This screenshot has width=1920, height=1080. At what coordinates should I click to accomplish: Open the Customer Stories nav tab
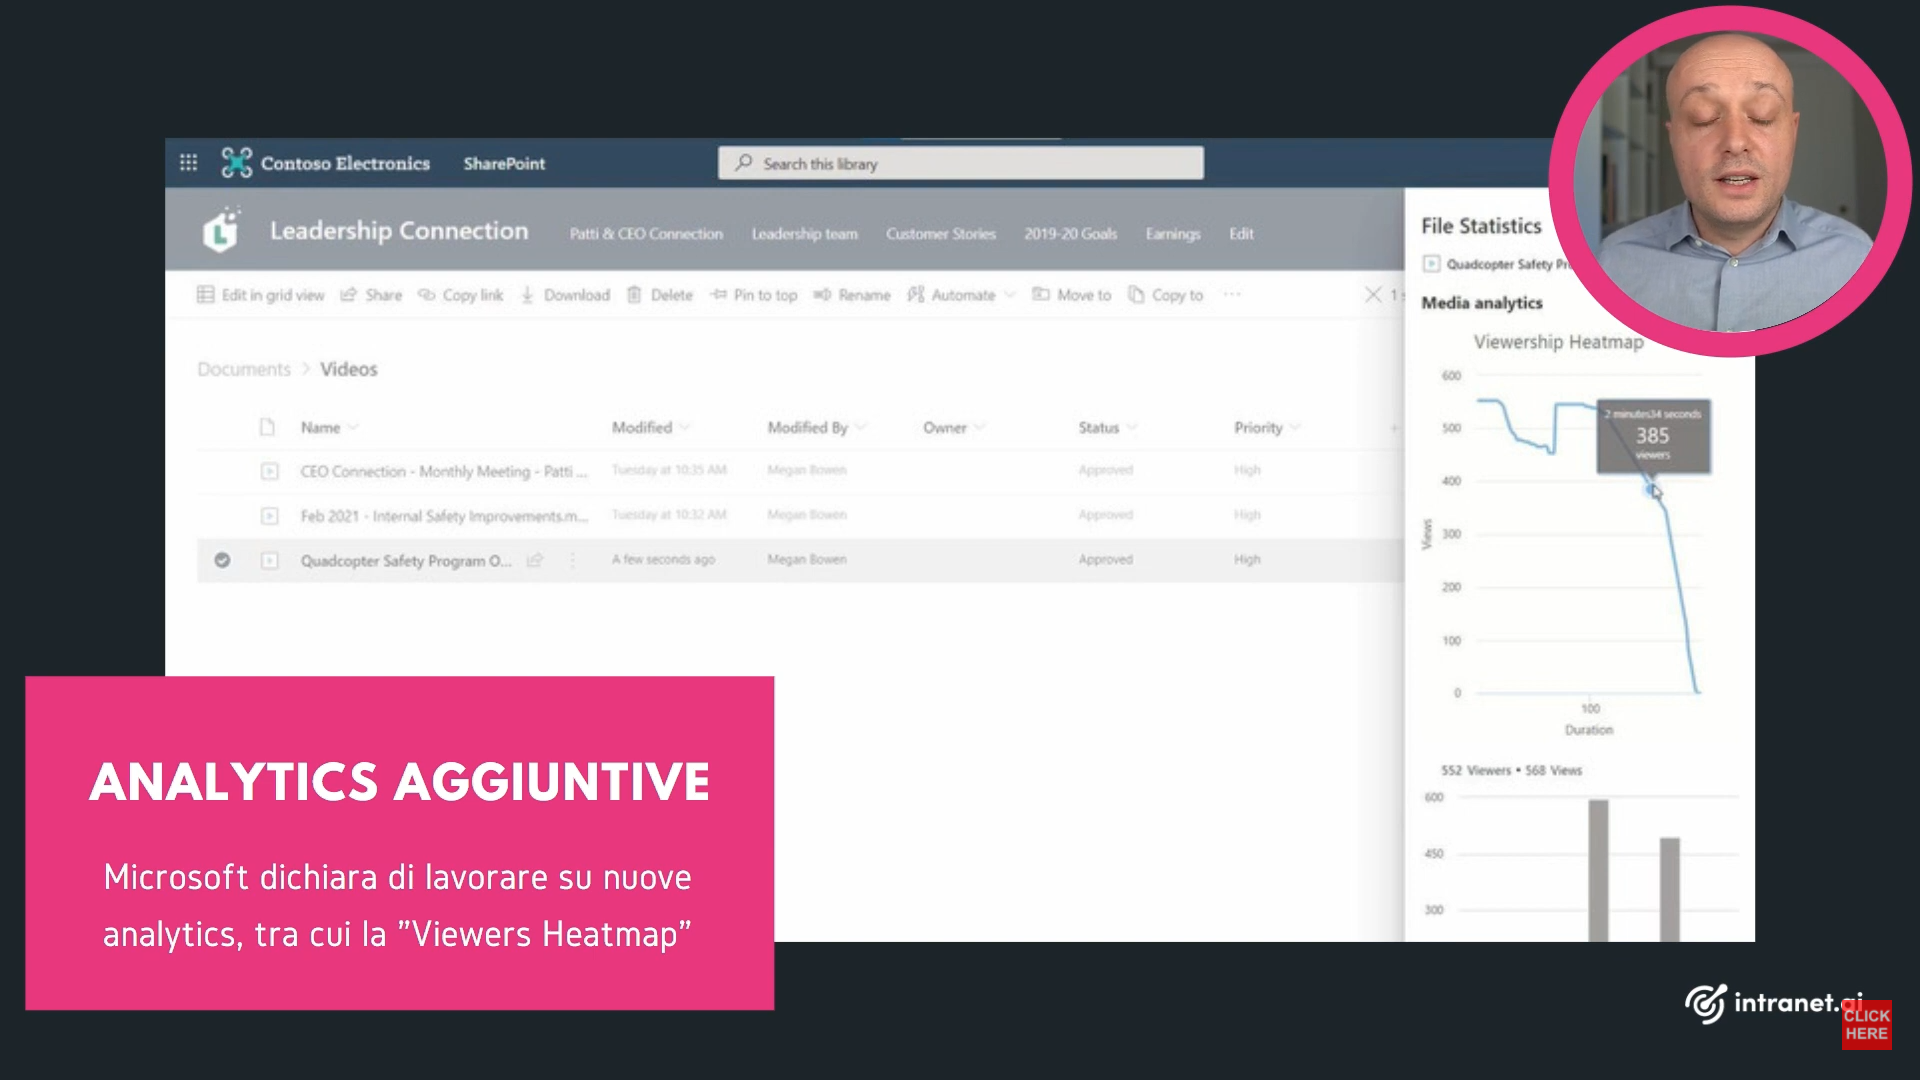pos(941,233)
